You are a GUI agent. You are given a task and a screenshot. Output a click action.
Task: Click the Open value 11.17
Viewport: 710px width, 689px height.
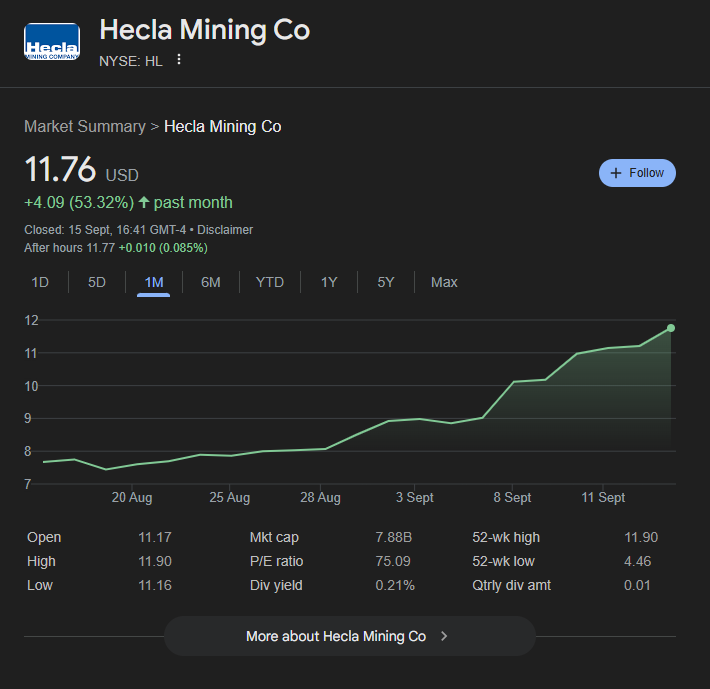[155, 537]
